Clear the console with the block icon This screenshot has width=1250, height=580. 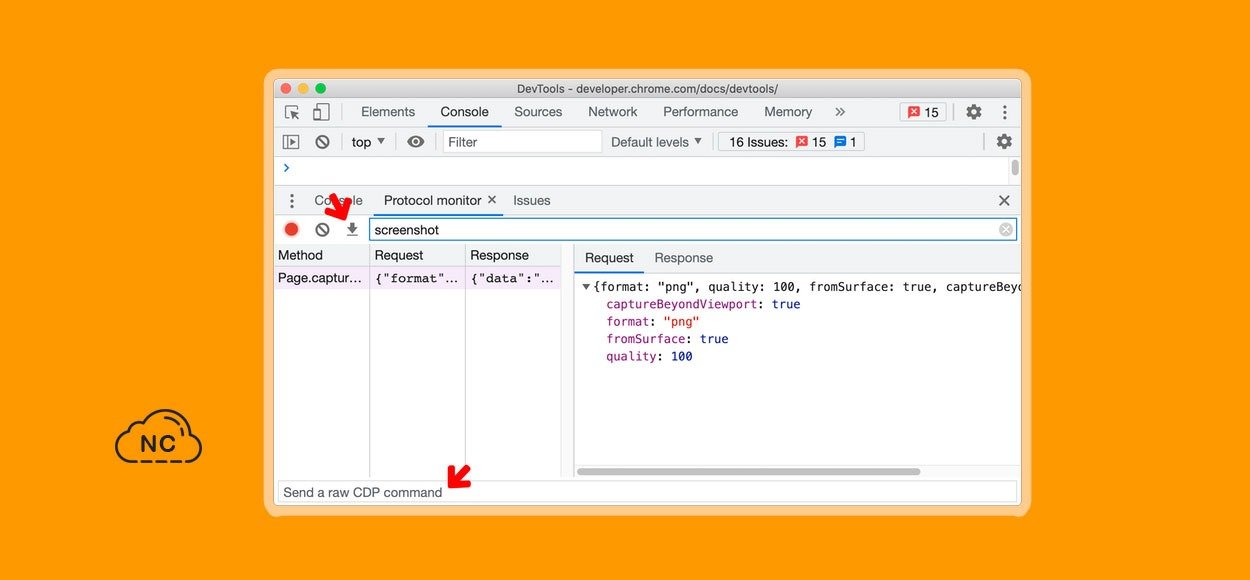coord(322,142)
